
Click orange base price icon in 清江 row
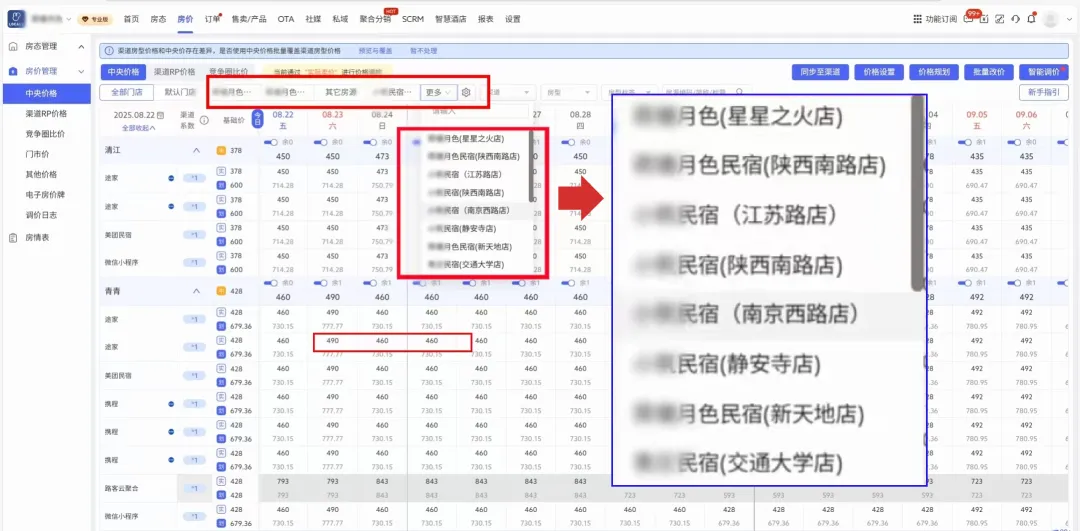click(221, 150)
